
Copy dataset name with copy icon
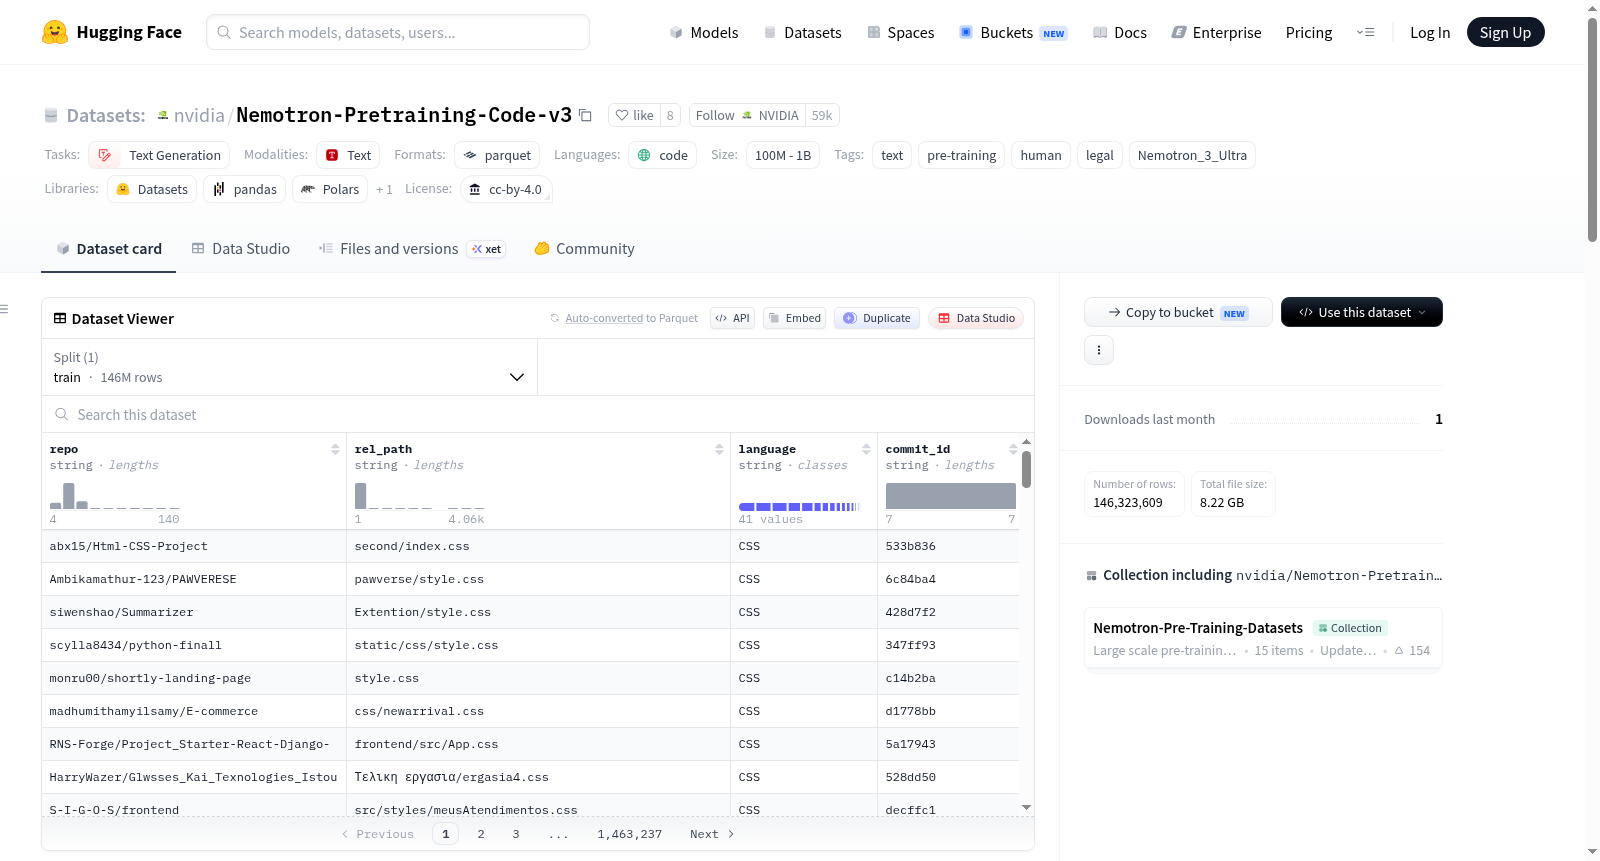pyautogui.click(x=586, y=116)
